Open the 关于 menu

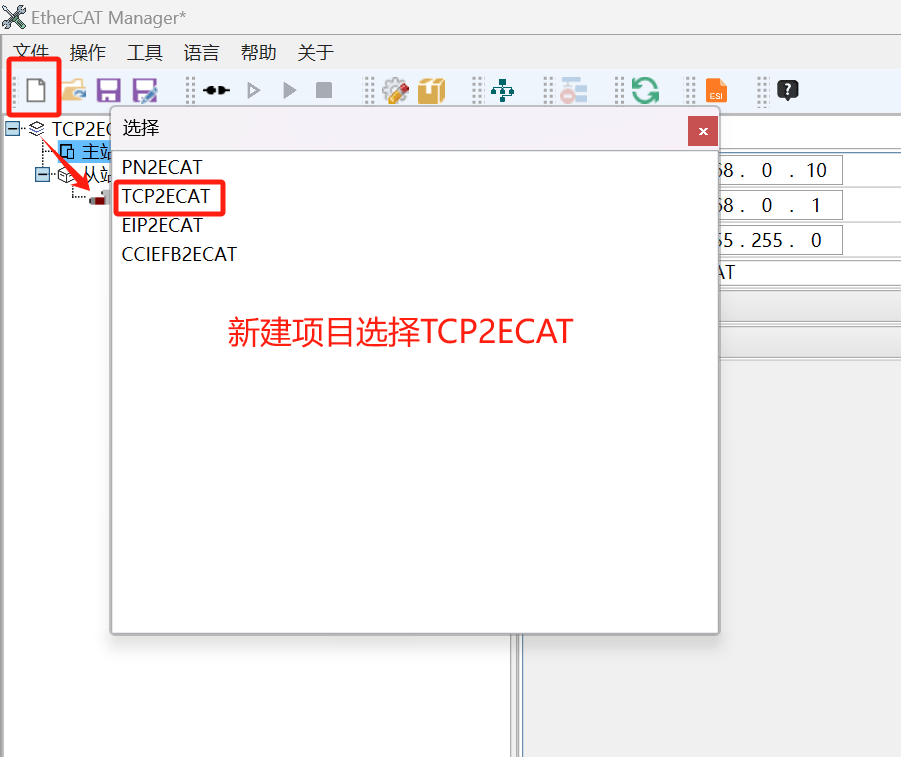click(315, 52)
